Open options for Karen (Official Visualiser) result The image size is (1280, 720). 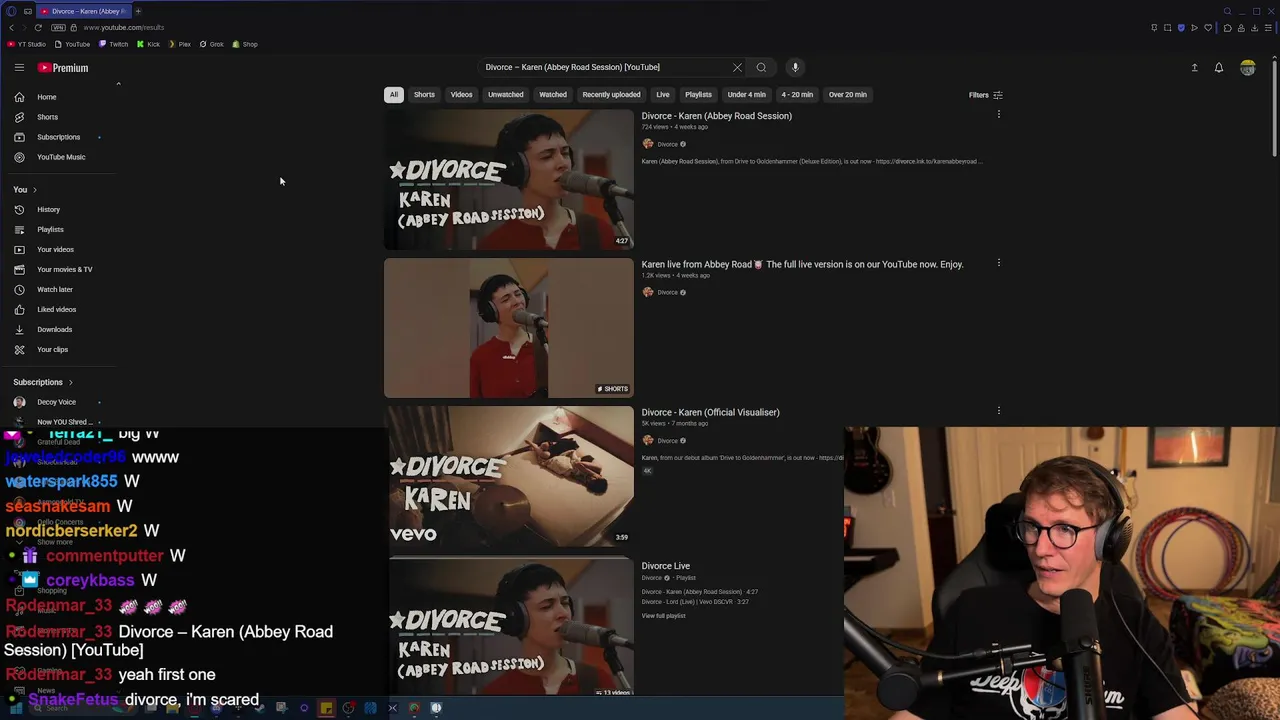(x=998, y=411)
